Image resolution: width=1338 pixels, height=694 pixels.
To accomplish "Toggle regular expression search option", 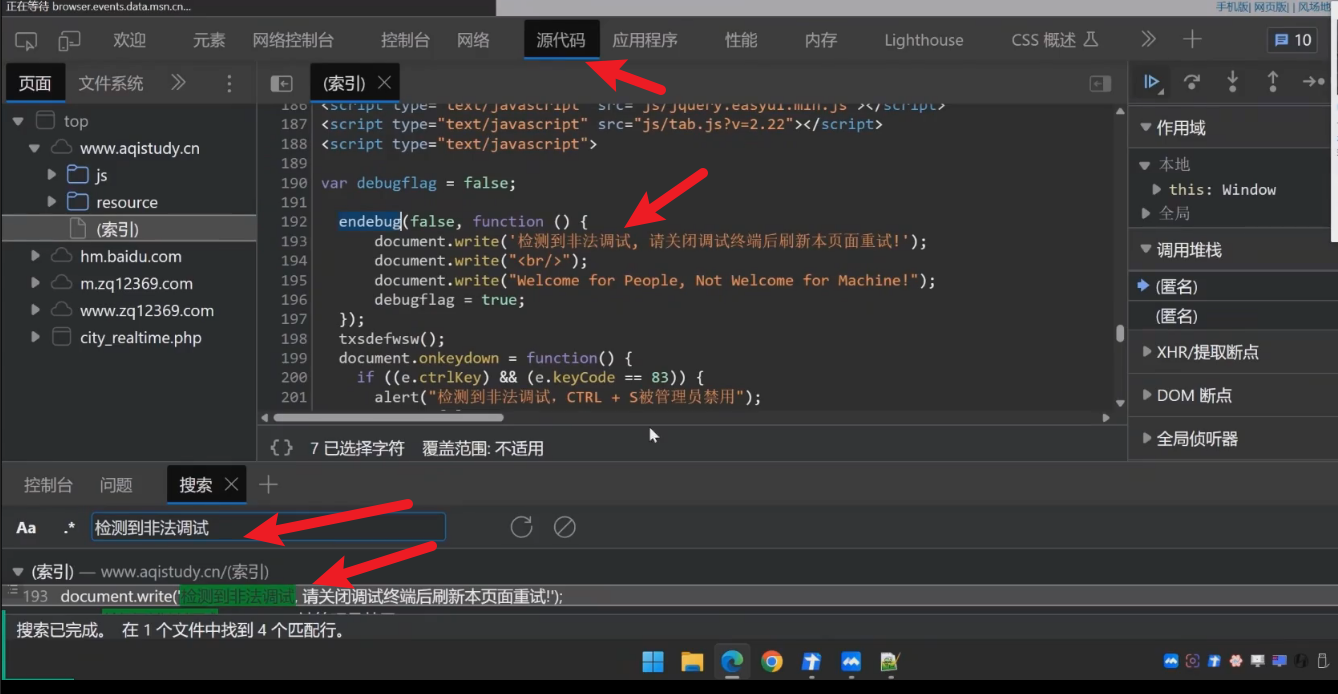I will (x=69, y=528).
